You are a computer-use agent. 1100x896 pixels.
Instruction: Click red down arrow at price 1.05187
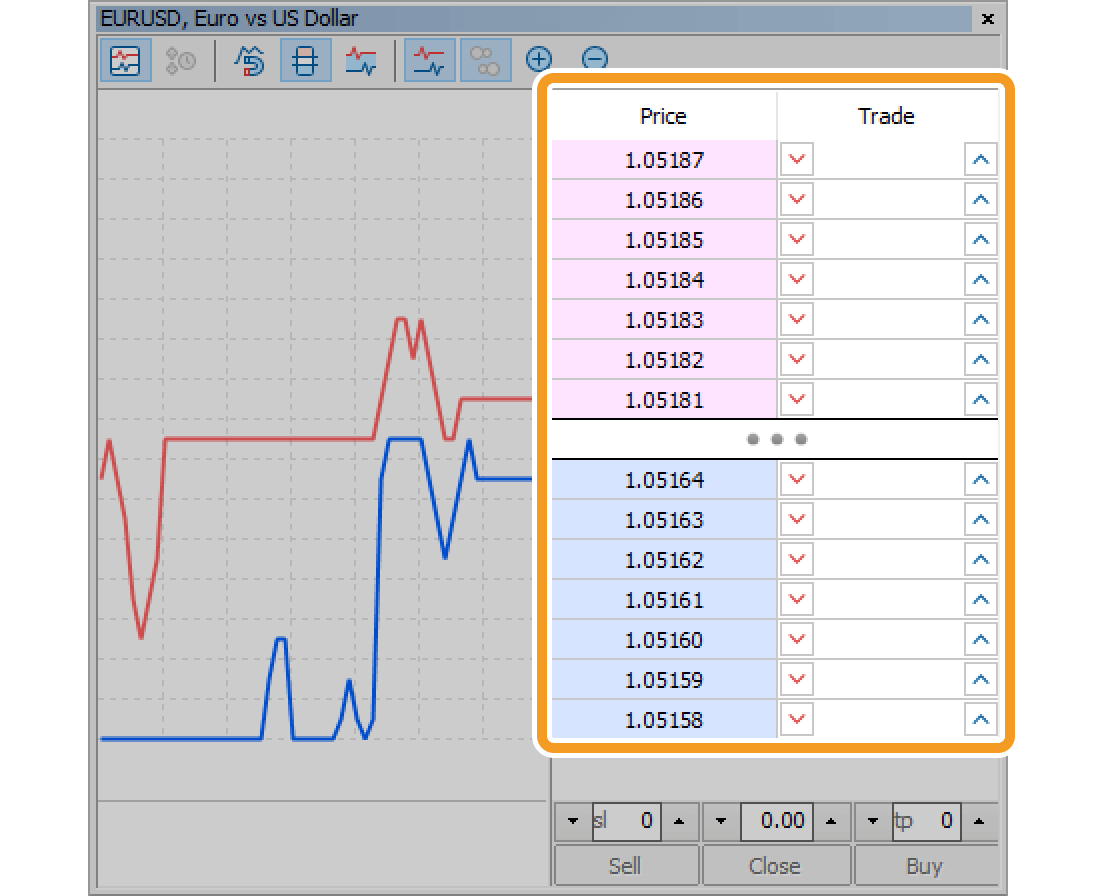(797, 160)
